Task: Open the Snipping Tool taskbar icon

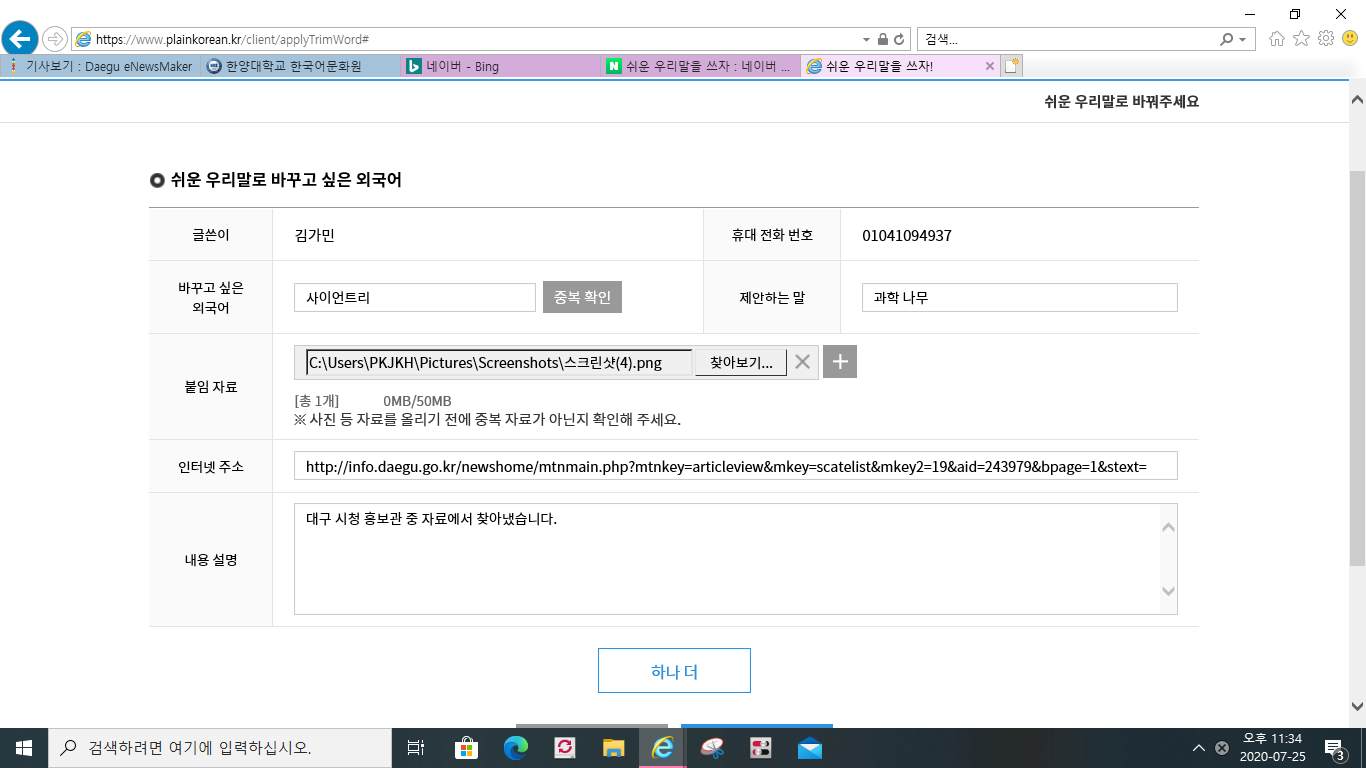Action: click(x=711, y=748)
